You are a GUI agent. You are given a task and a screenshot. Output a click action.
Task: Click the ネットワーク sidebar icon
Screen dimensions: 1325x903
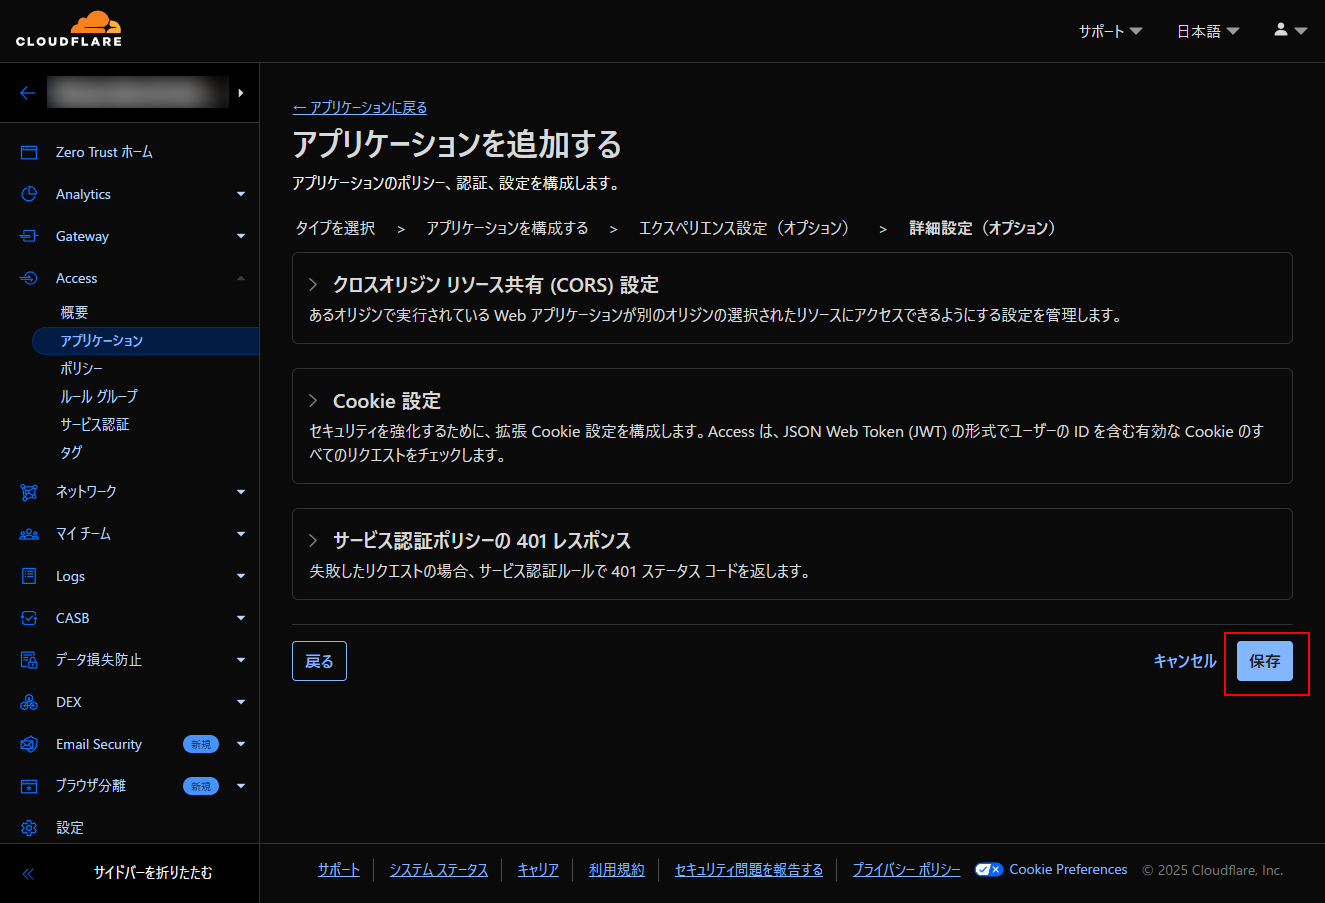click(29, 492)
